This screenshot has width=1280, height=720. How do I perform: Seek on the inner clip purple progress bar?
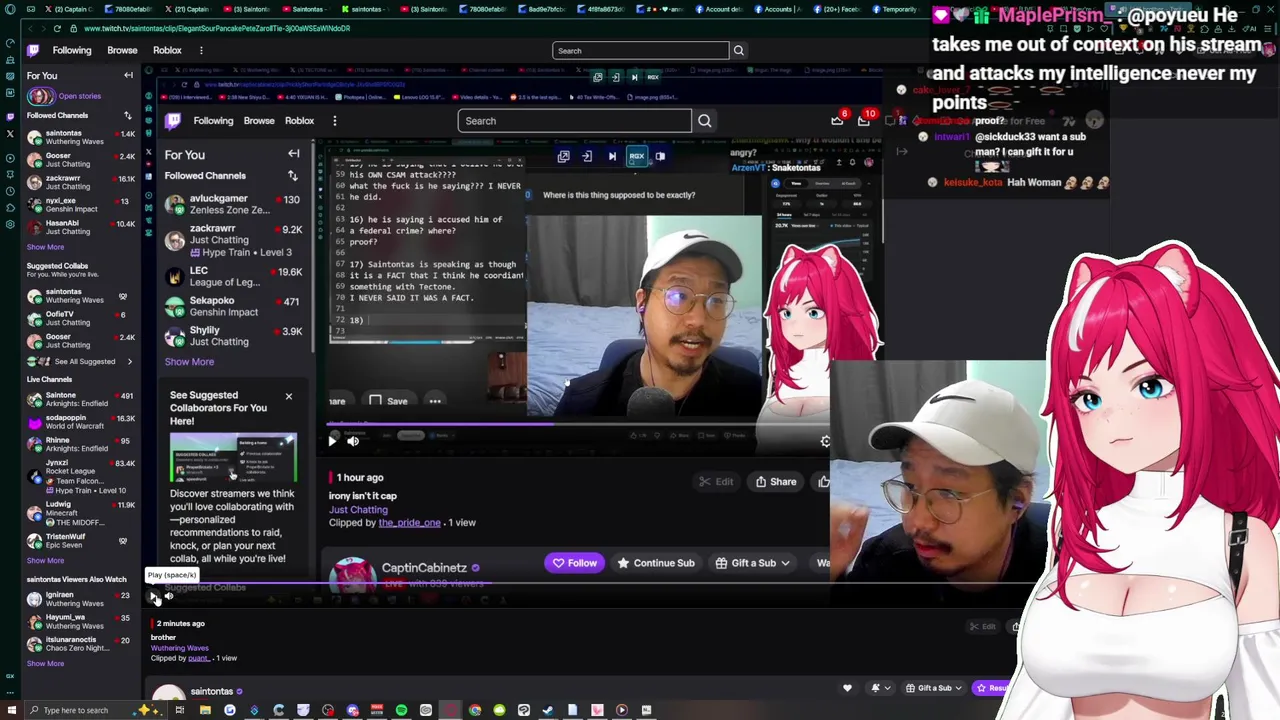[580, 425]
